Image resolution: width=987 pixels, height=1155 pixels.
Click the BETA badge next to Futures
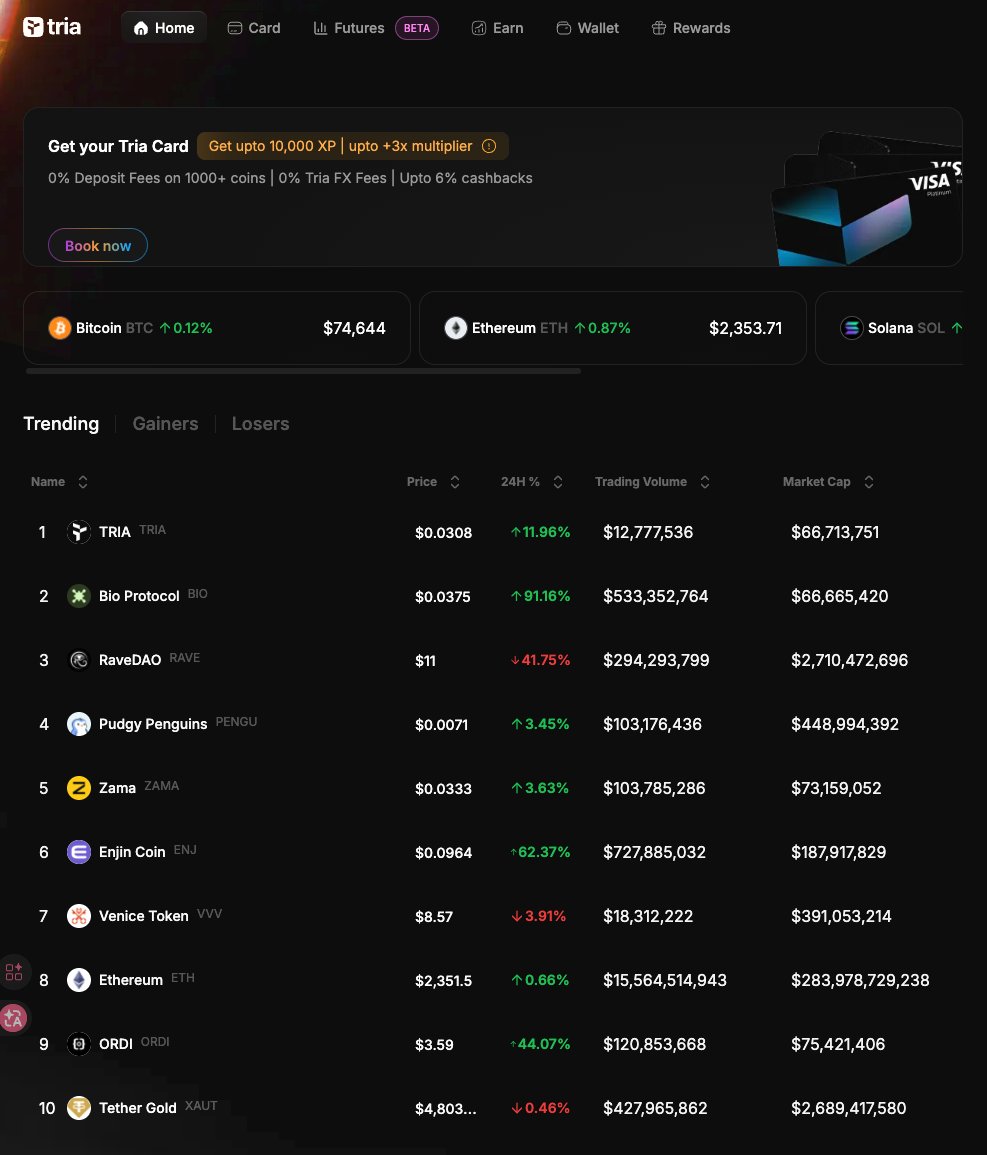417,28
